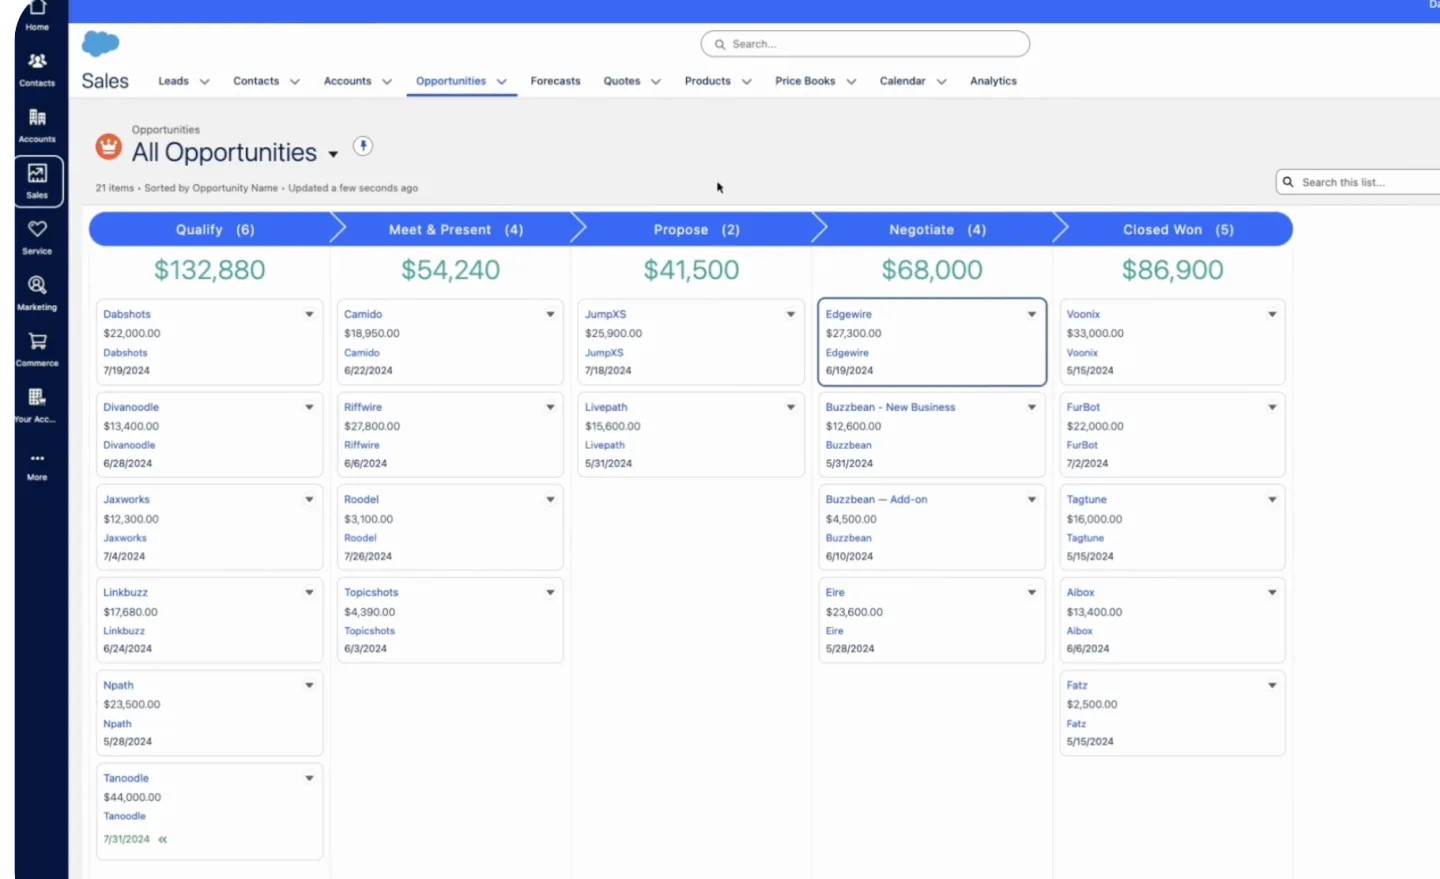Image resolution: width=1440 pixels, height=879 pixels.
Task: Click the Opportunities crown icon
Action: (x=108, y=147)
